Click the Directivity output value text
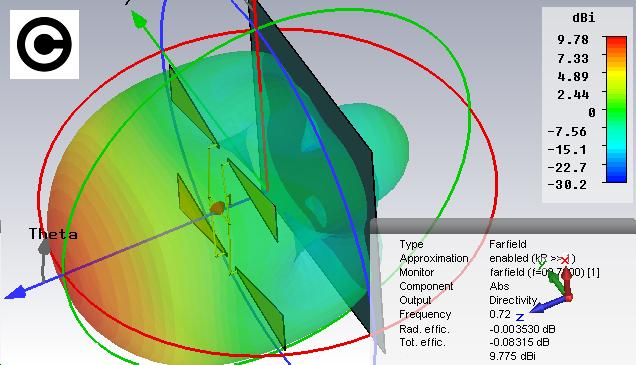The width and height of the screenshot is (636, 365). coord(513,300)
